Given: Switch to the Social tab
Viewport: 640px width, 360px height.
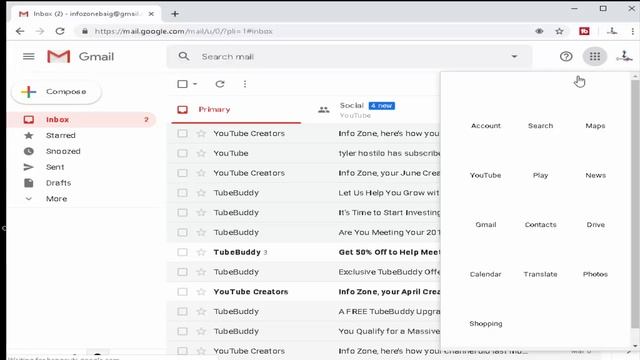Looking at the screenshot, I should pos(367,109).
